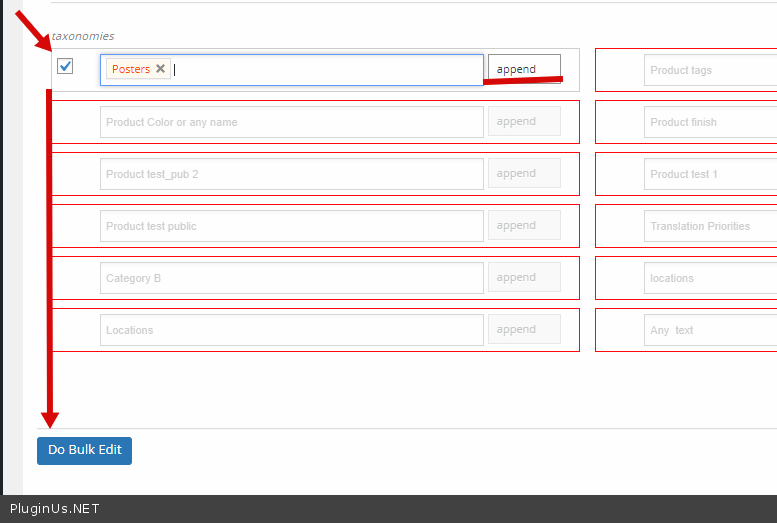
Task: Select the Posters tag label
Action: coord(131,69)
